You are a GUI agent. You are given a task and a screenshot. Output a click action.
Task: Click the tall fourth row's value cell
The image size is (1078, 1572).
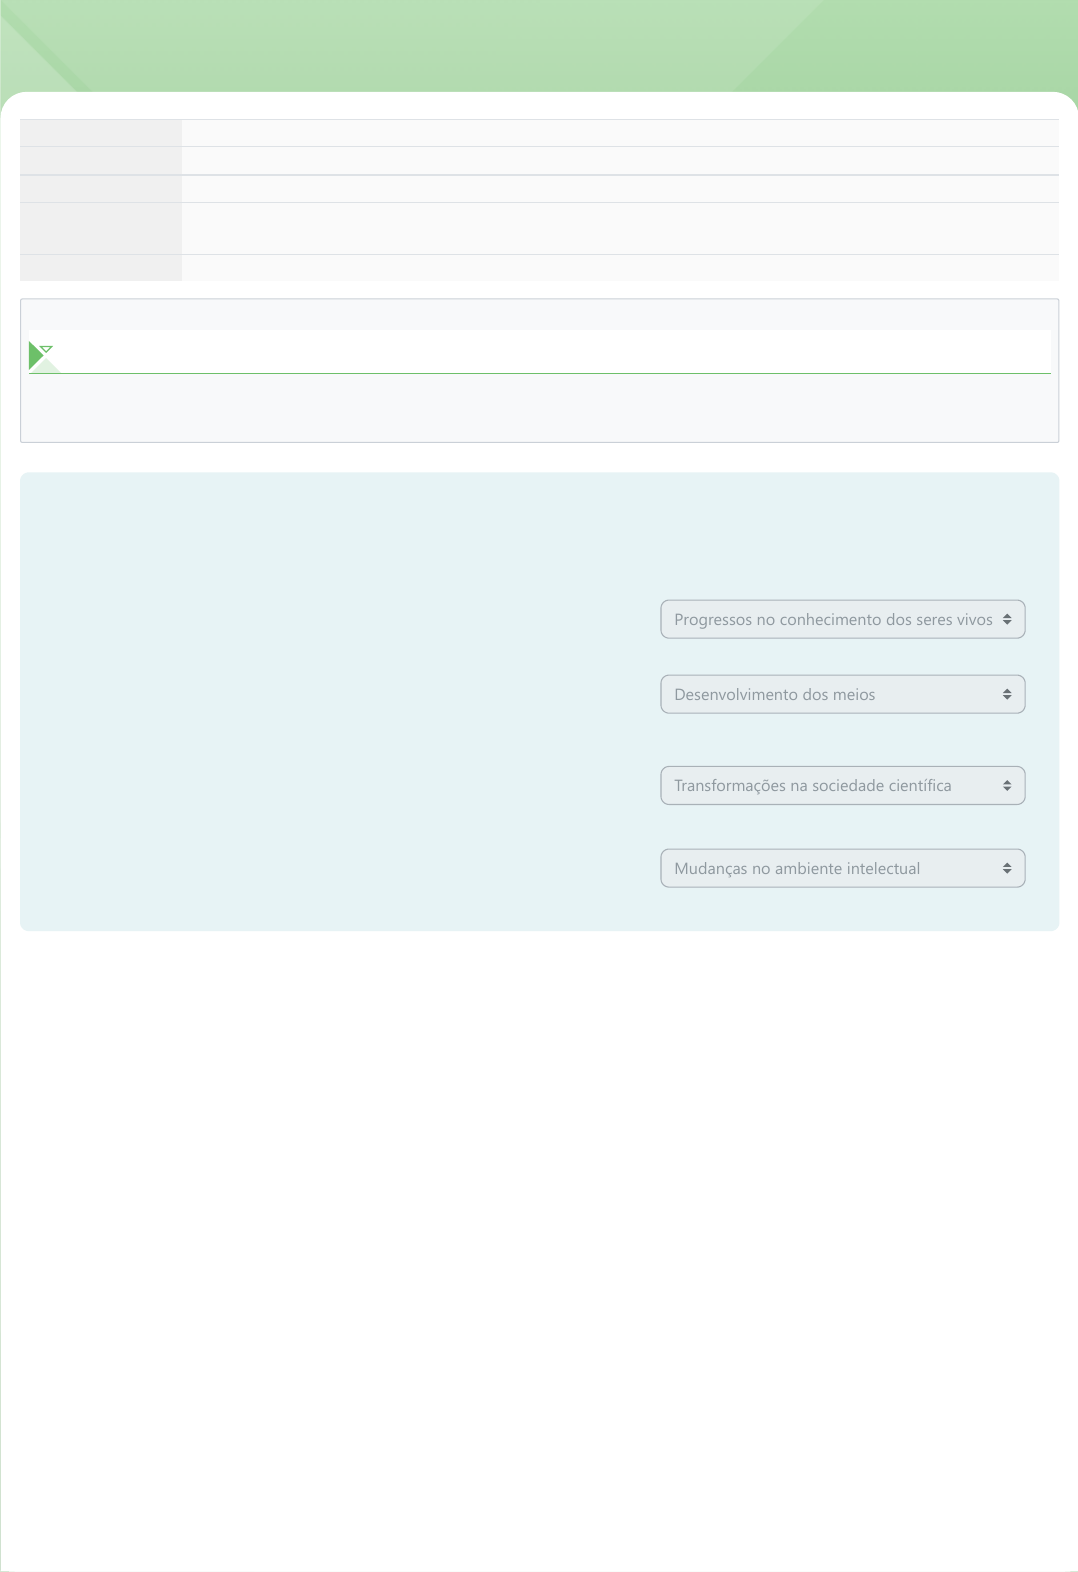(620, 229)
